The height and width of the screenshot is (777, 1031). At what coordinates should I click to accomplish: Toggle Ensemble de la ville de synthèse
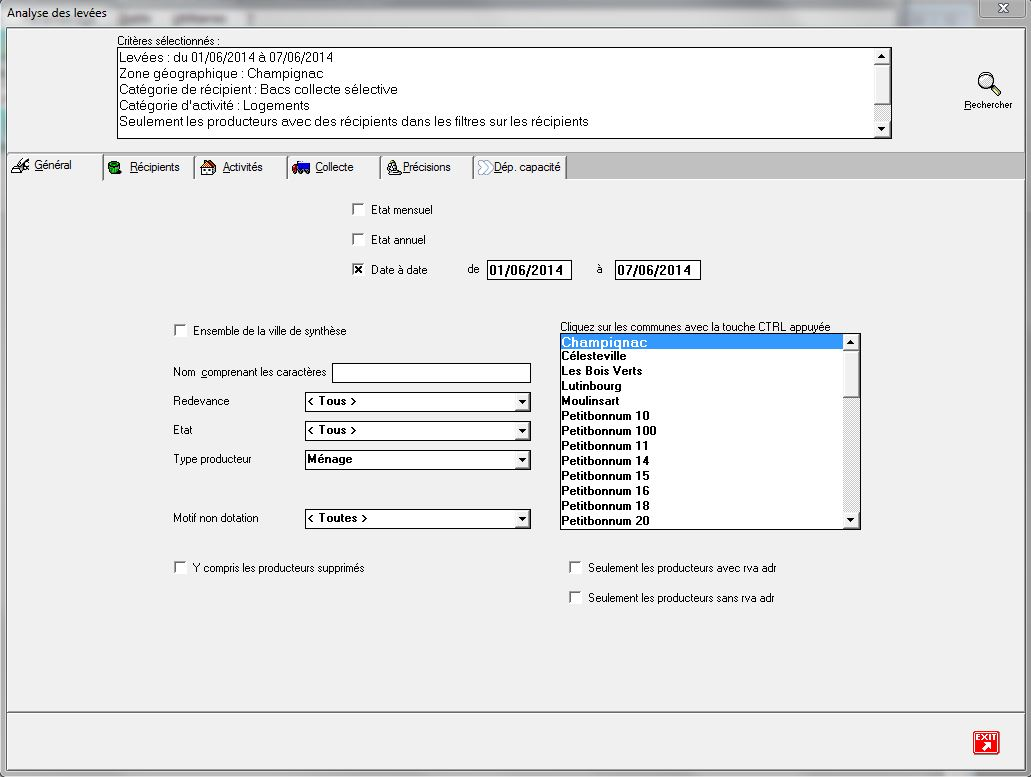click(x=180, y=331)
